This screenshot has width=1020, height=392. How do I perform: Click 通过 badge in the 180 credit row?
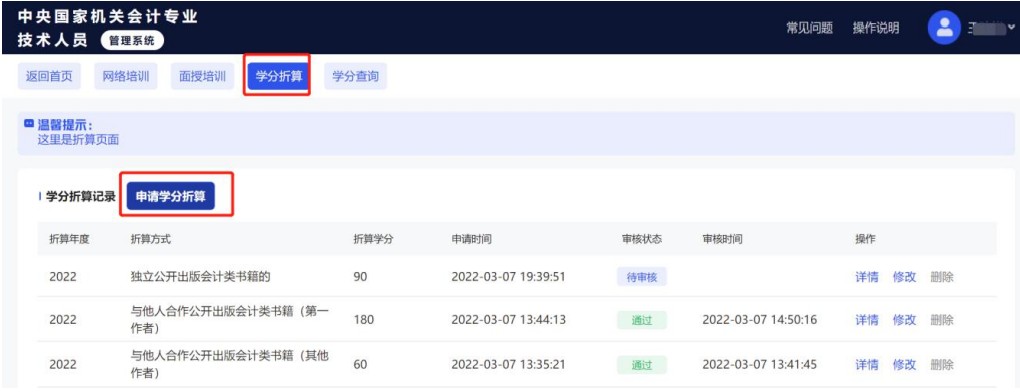point(642,320)
